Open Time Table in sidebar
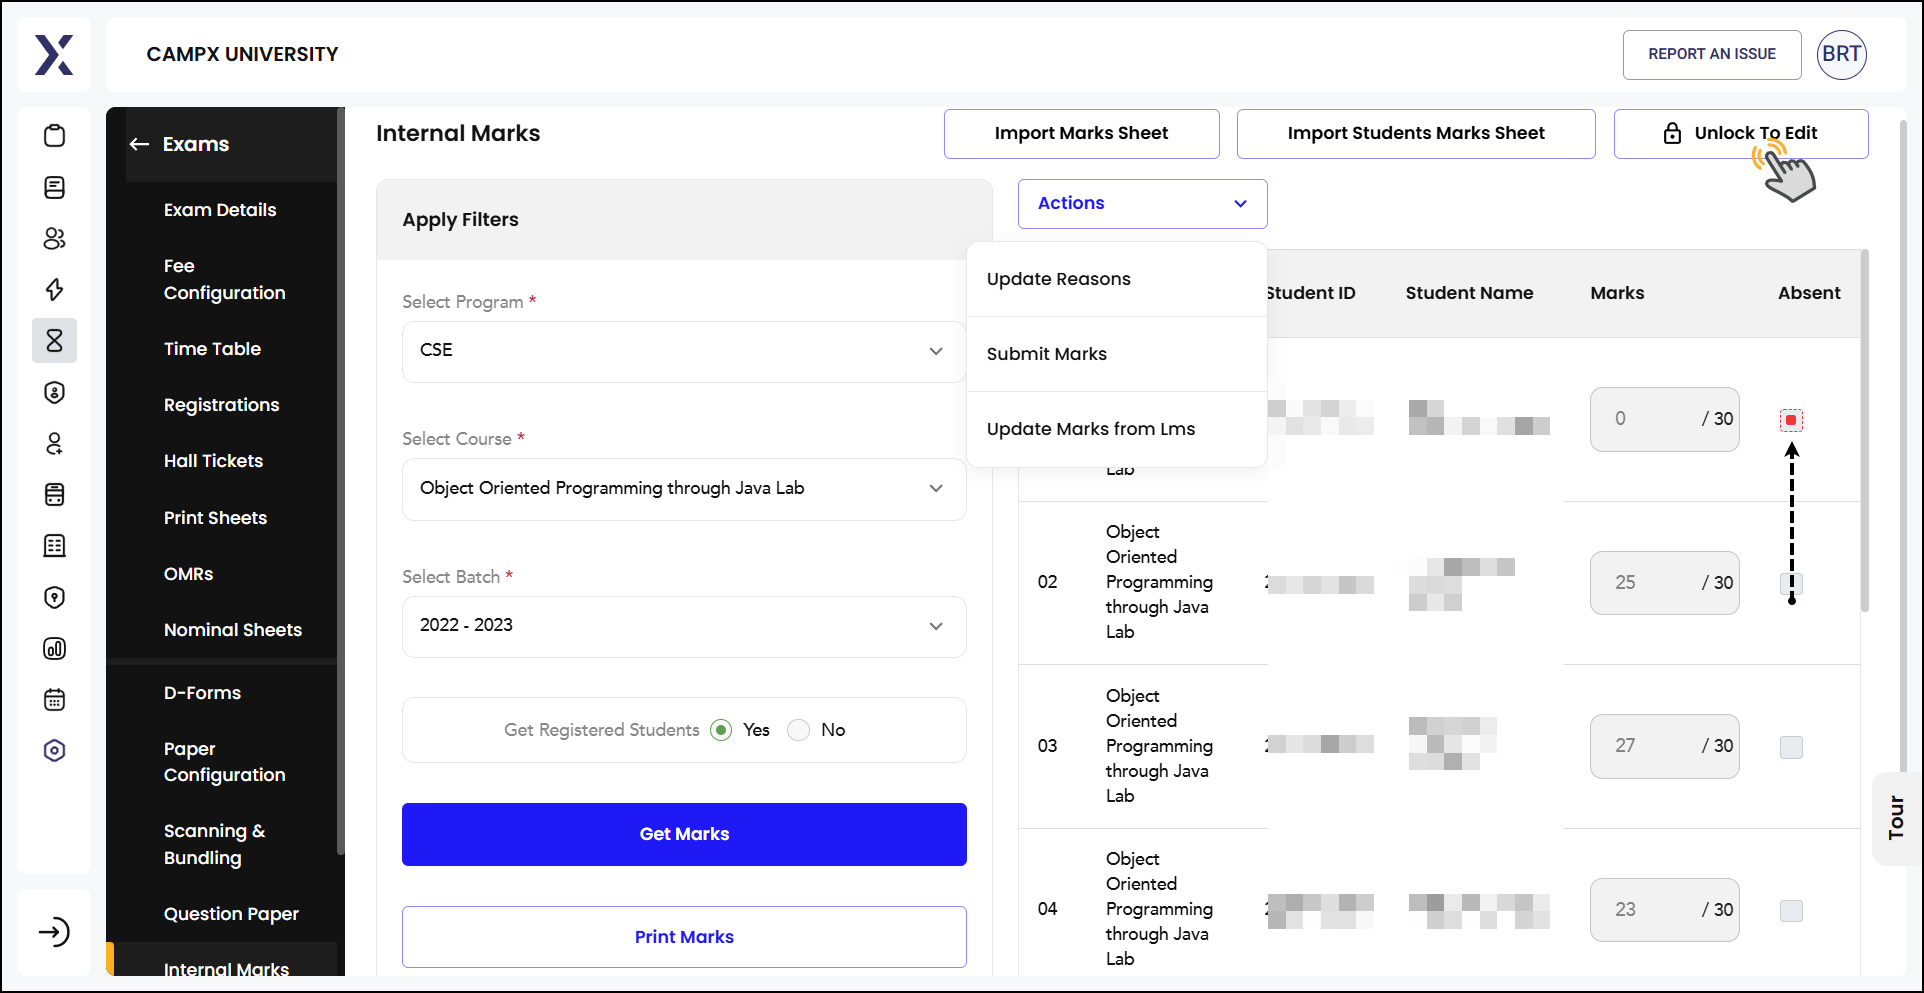 [x=212, y=349]
